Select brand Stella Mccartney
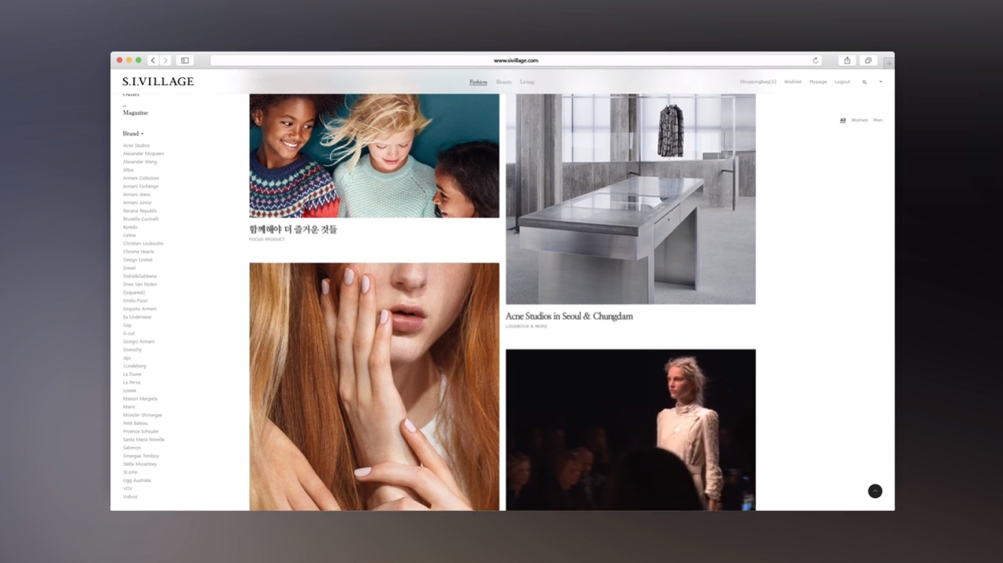This screenshot has width=1003, height=563. 139,464
